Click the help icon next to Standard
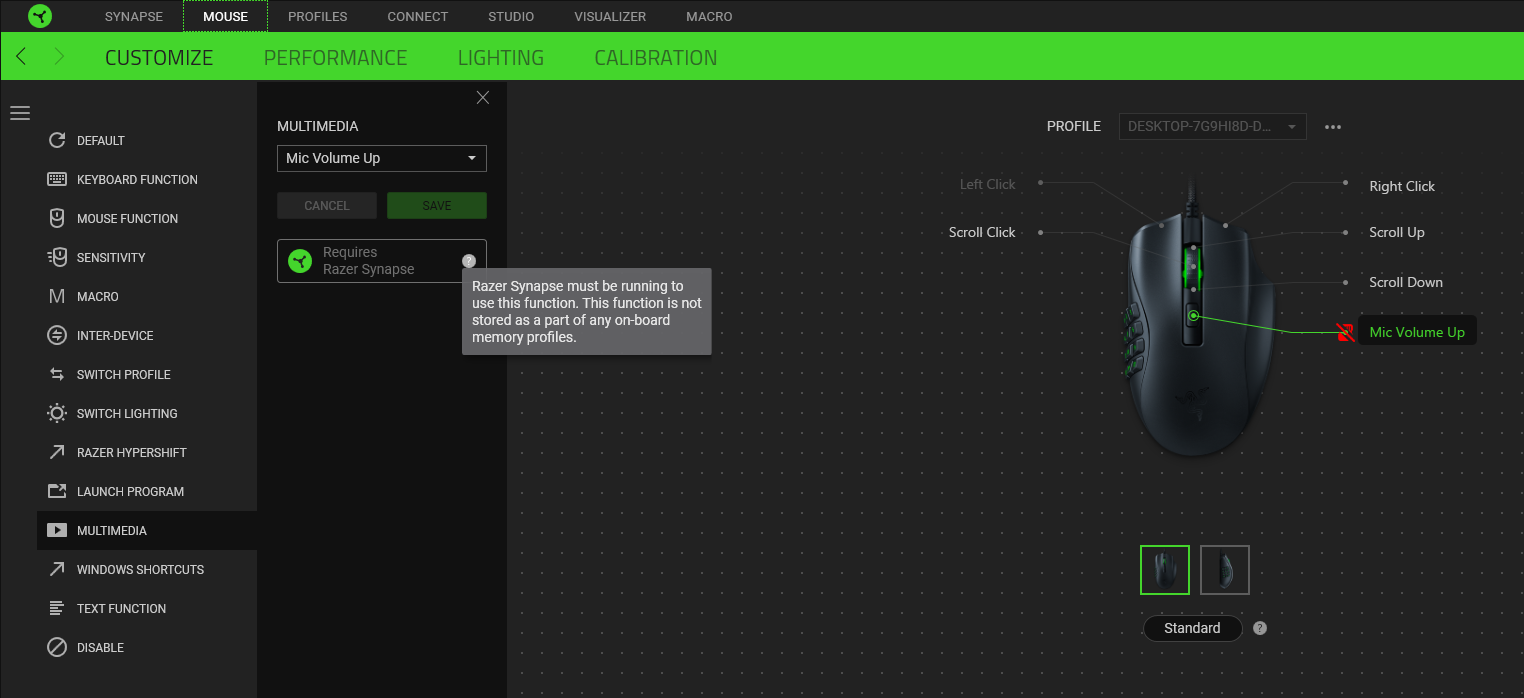1524x698 pixels. point(1260,628)
